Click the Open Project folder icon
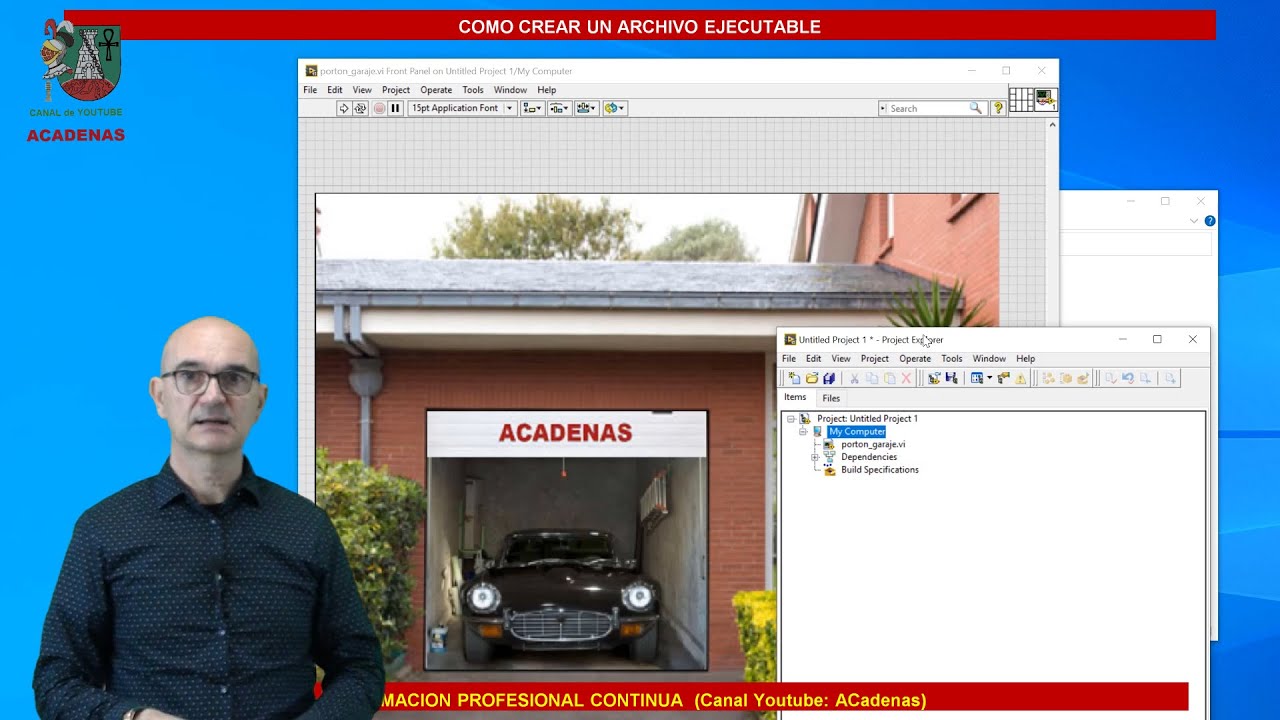 pyautogui.click(x=812, y=378)
